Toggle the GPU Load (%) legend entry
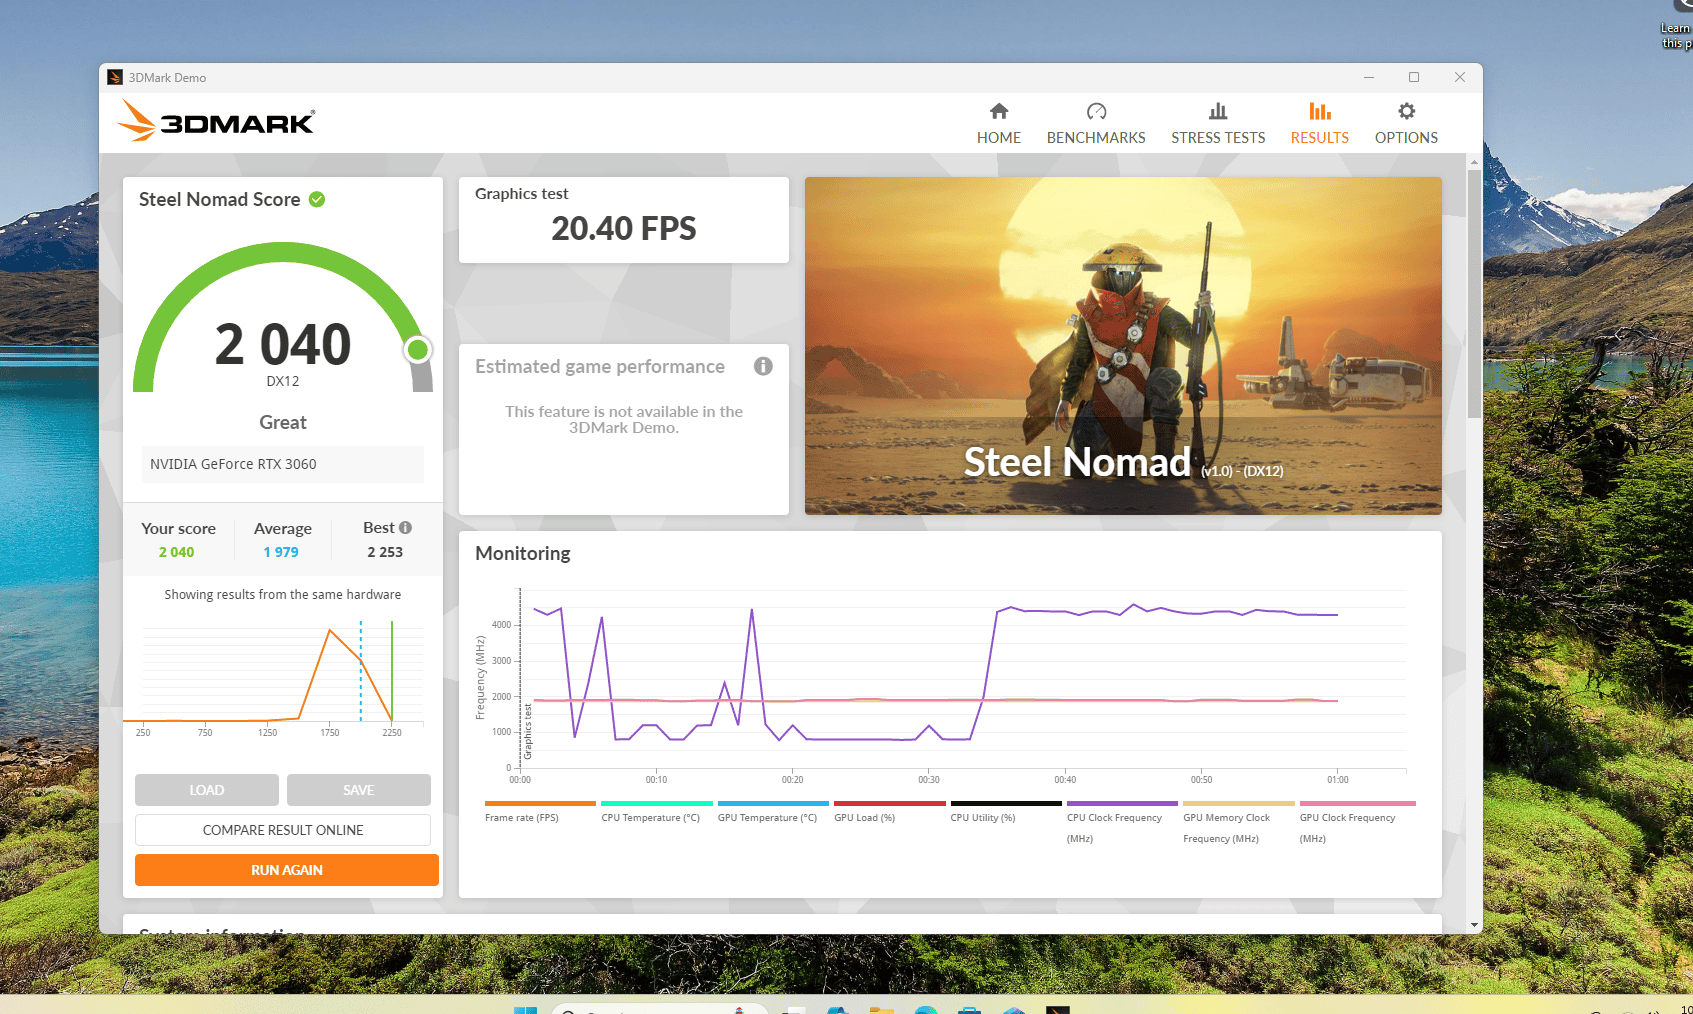The width and height of the screenshot is (1693, 1014). (x=889, y=811)
